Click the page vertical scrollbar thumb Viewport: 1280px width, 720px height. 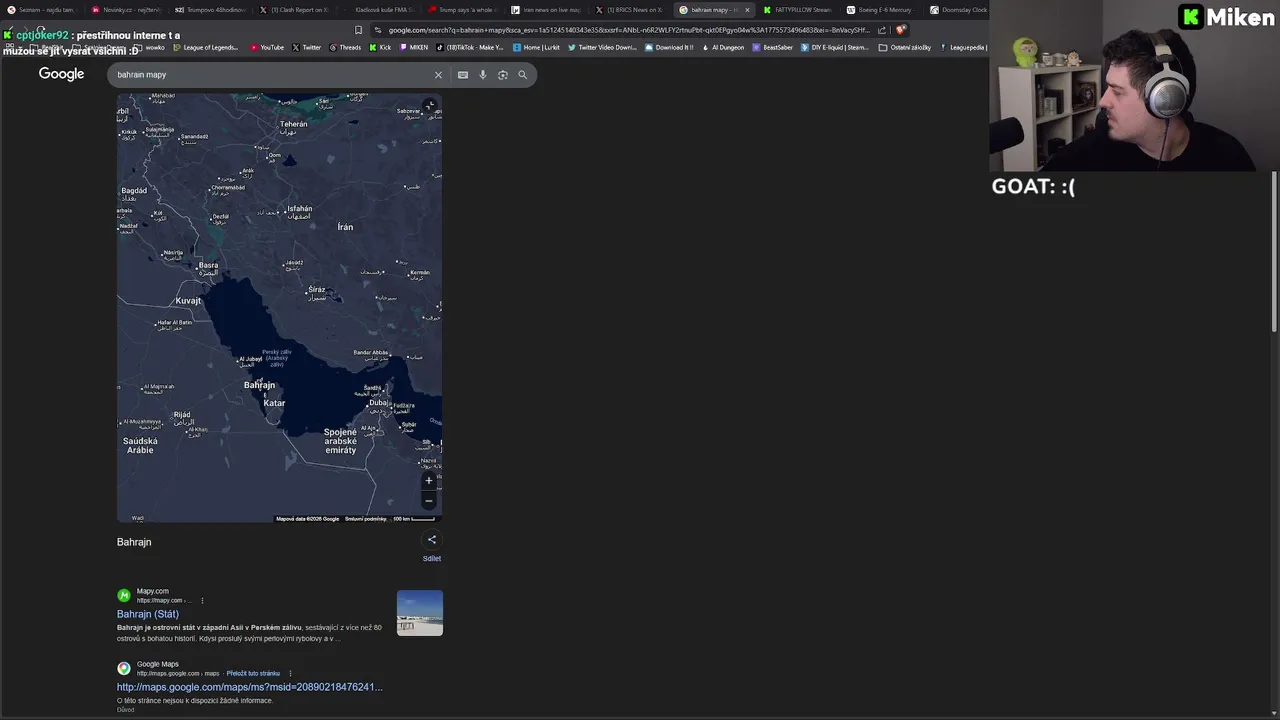tap(1274, 250)
